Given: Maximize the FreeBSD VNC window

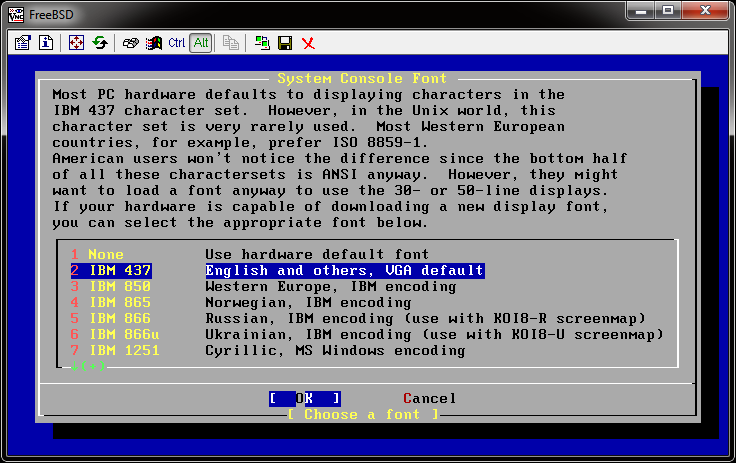Looking at the screenshot, I should [668, 11].
